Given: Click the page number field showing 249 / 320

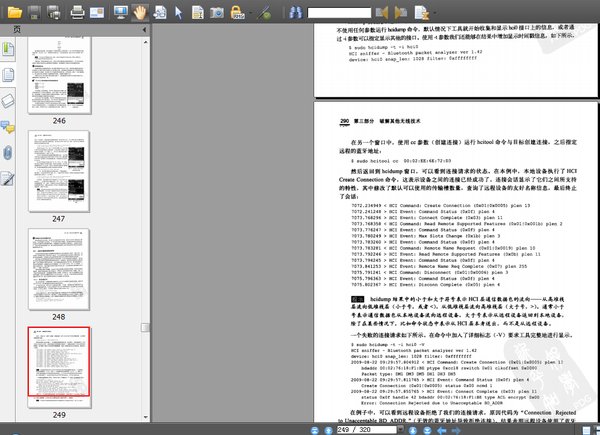Looking at the screenshot, I should pyautogui.click(x=366, y=430).
